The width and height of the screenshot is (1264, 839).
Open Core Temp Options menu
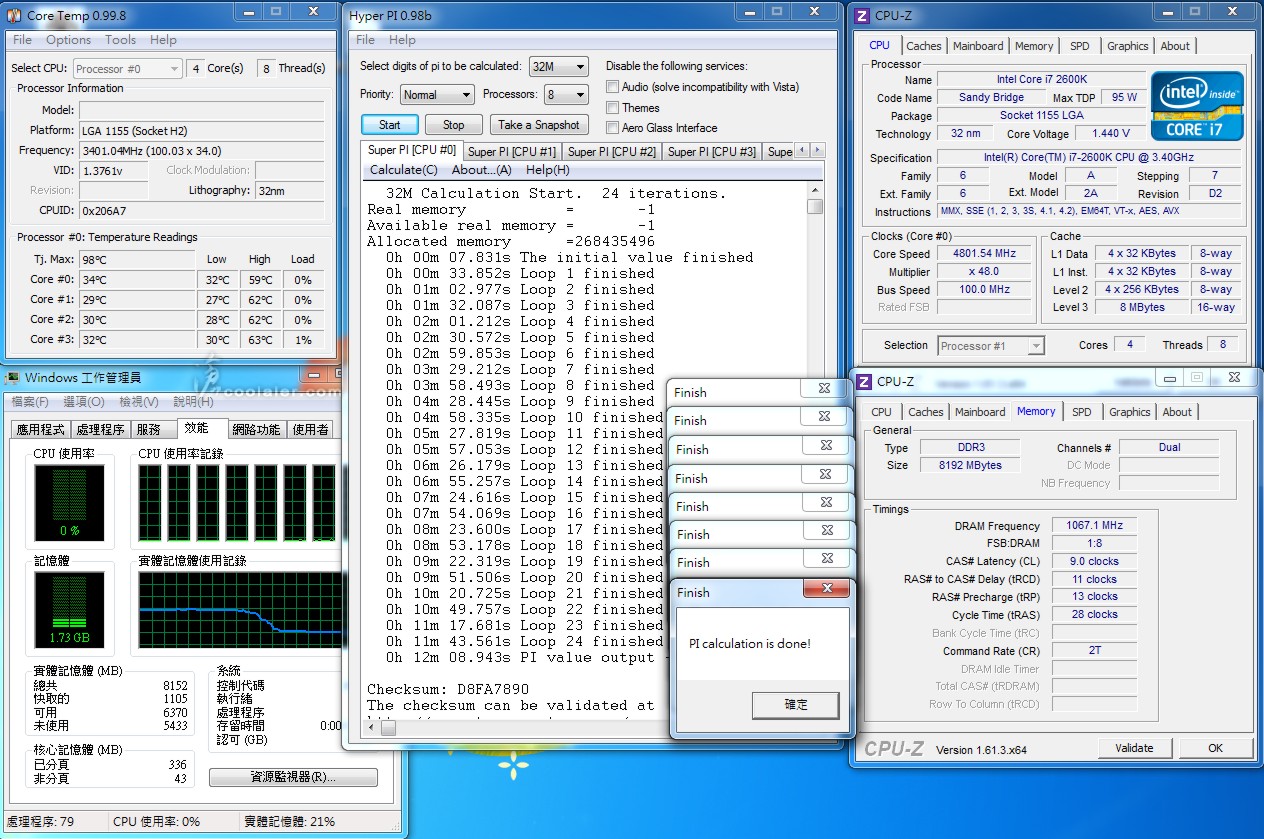pos(68,40)
